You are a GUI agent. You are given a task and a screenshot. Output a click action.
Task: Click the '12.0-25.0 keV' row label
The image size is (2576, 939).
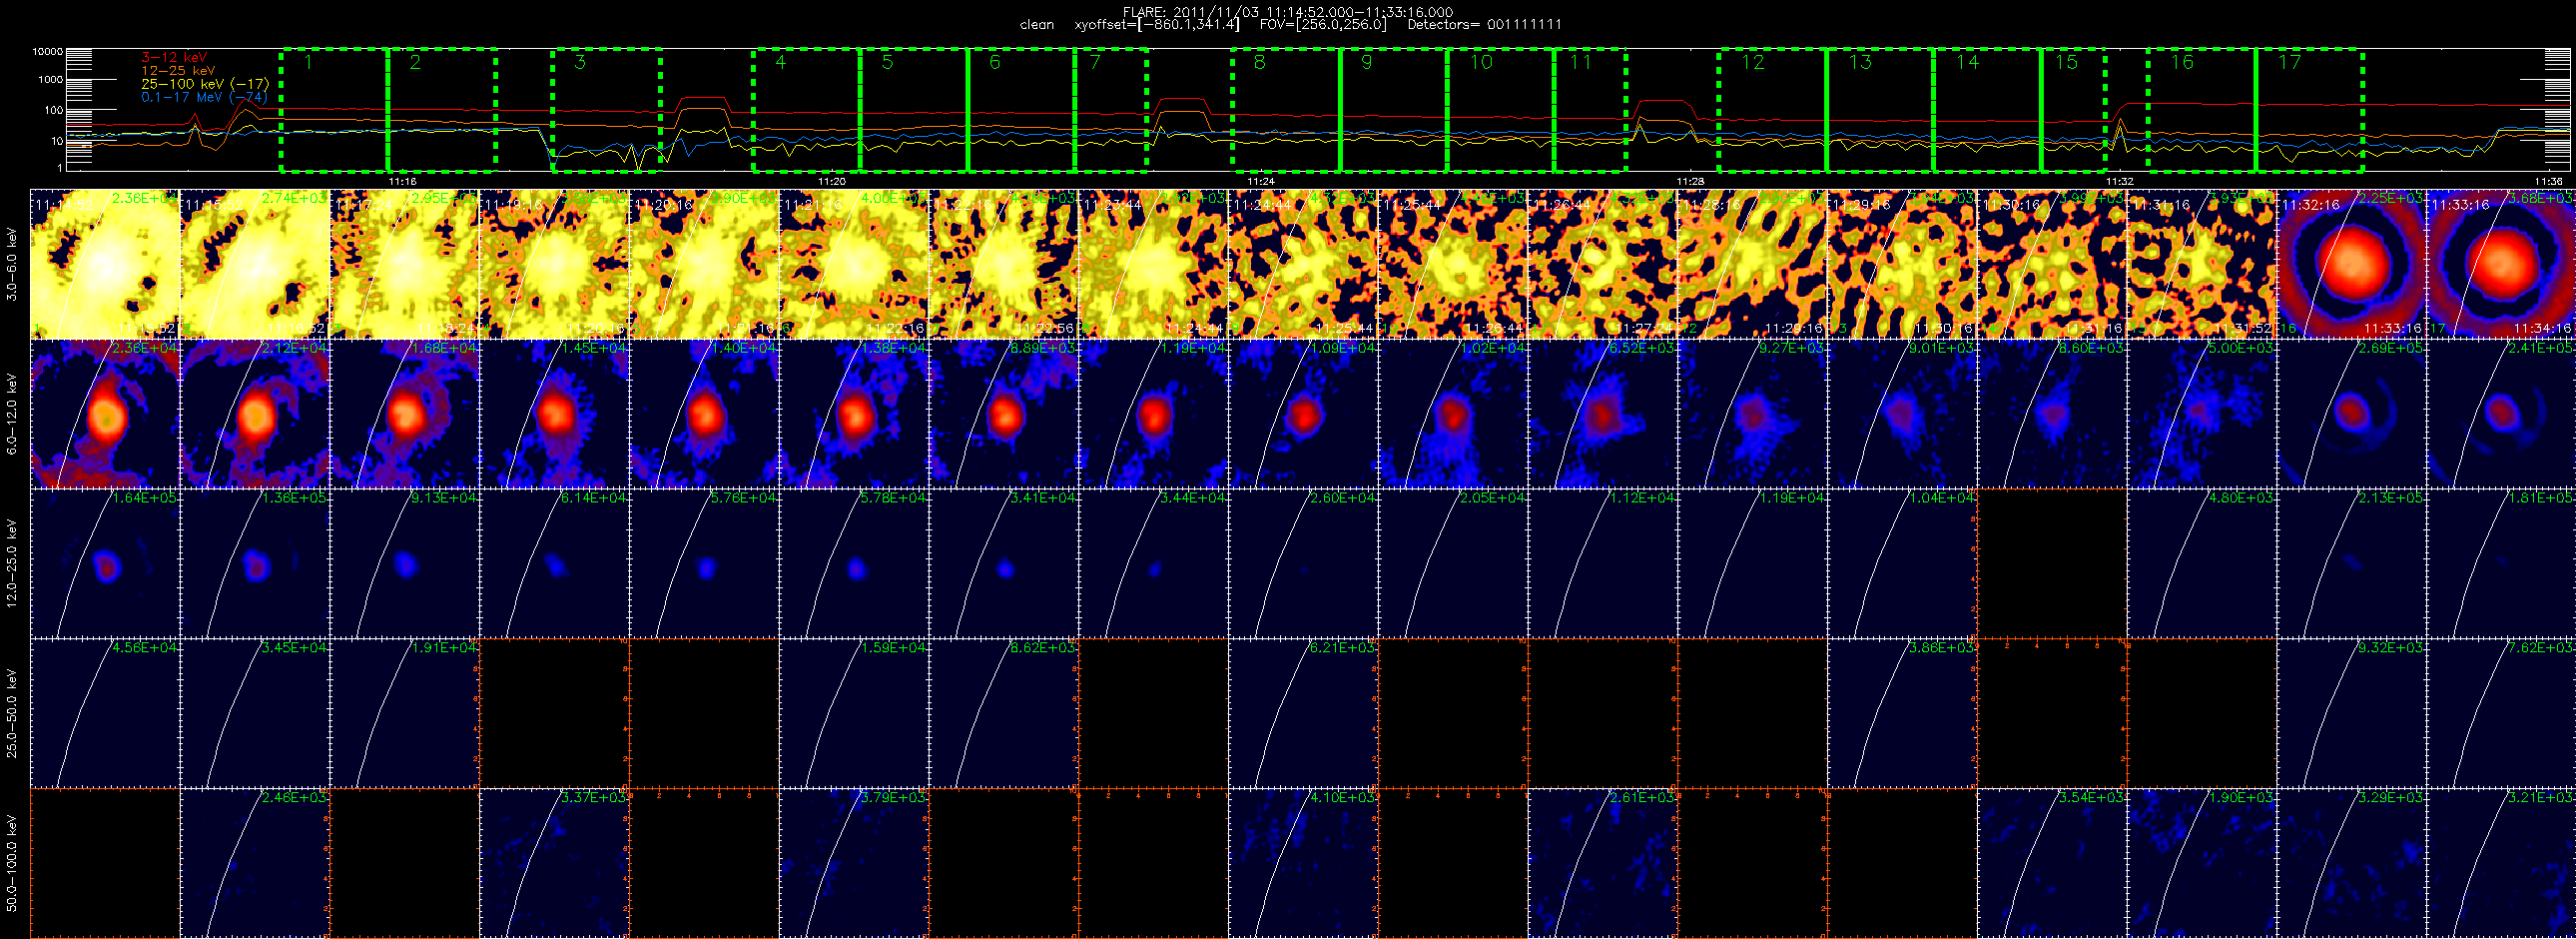[x=12, y=564]
